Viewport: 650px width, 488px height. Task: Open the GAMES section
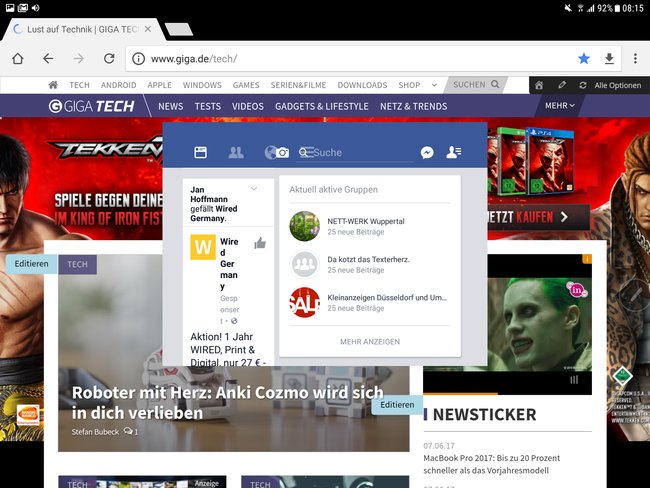[x=246, y=85]
